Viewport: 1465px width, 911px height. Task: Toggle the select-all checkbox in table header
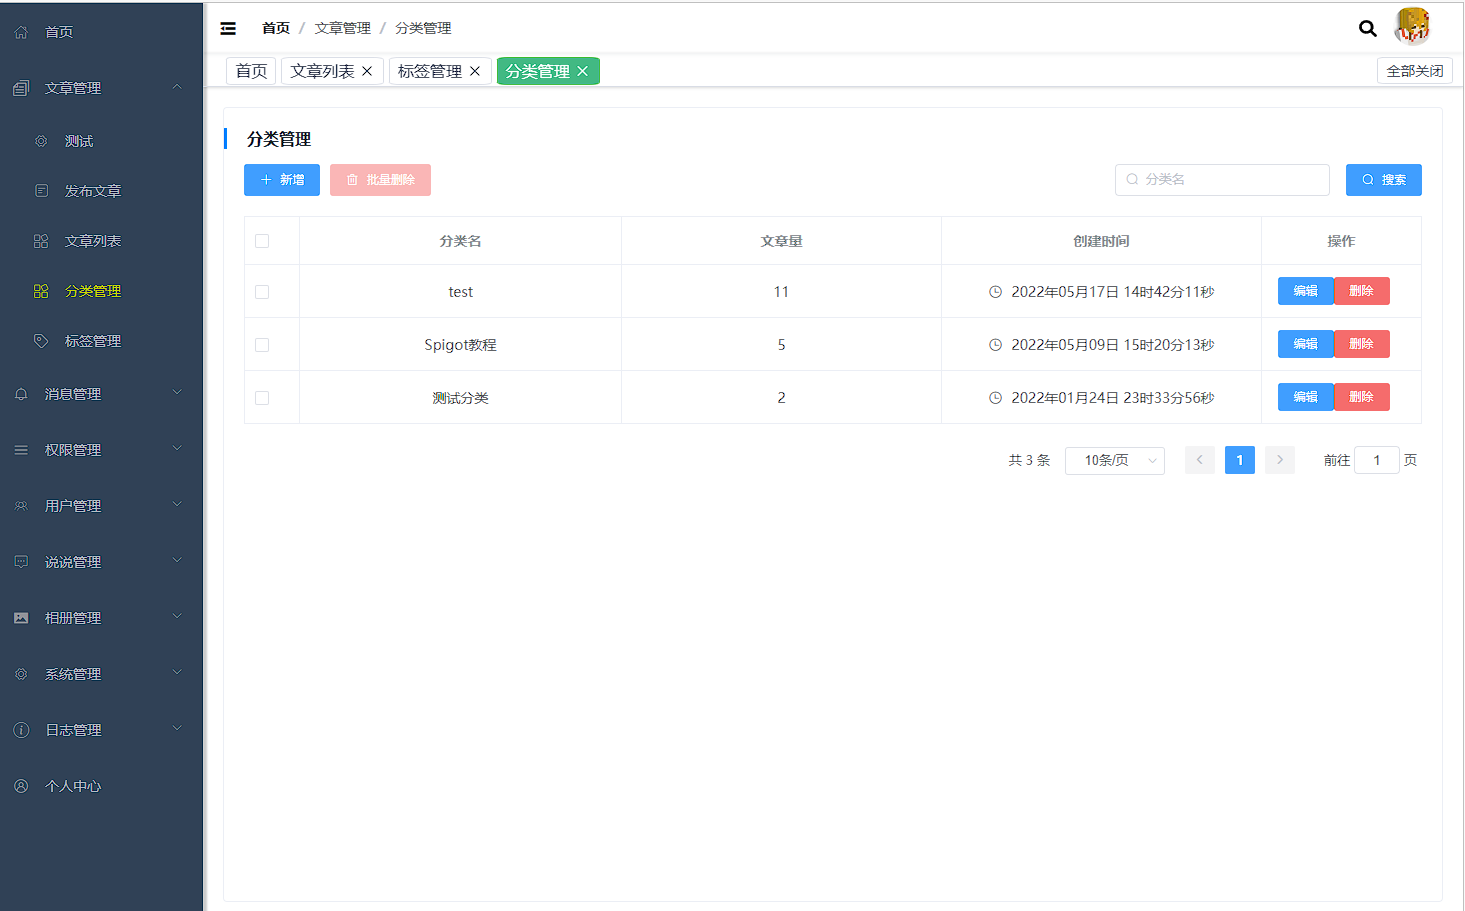(262, 241)
